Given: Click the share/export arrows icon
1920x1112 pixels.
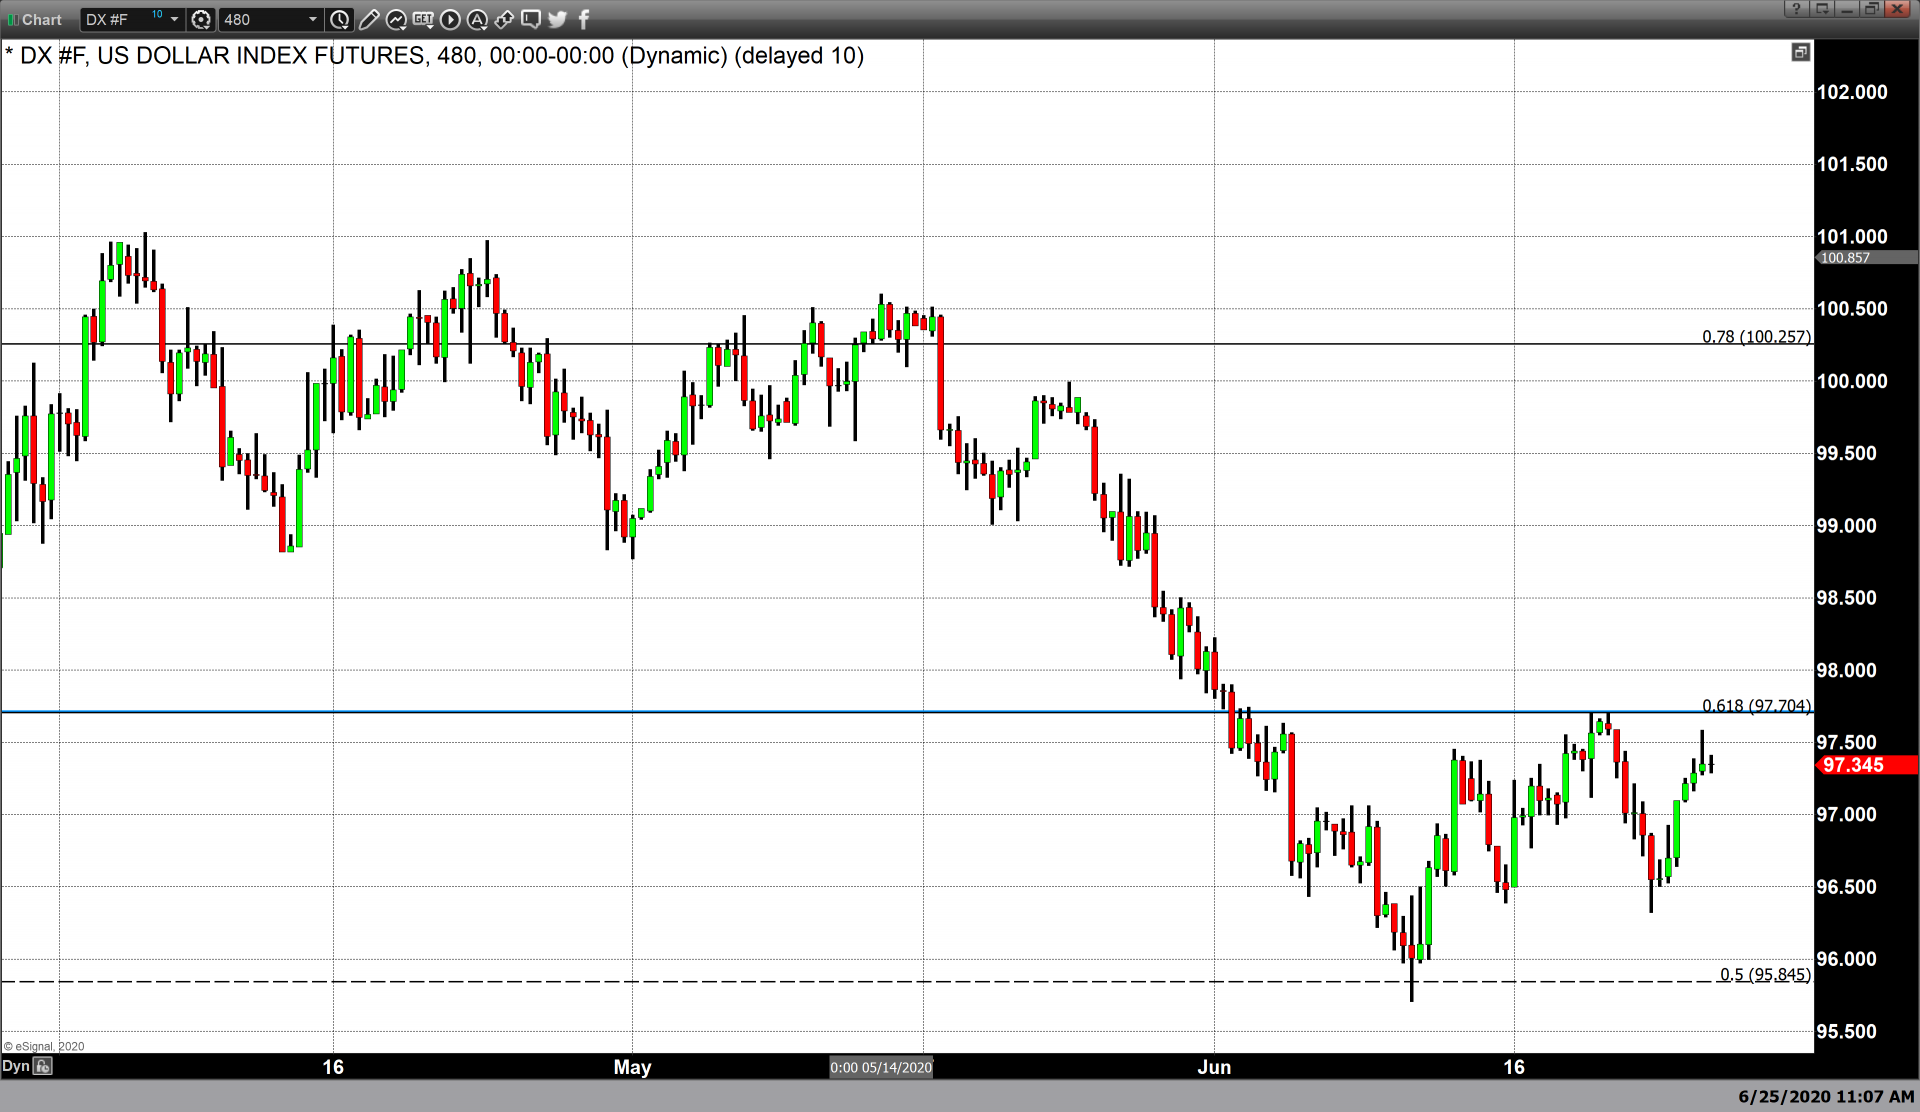Looking at the screenshot, I should pos(504,19).
